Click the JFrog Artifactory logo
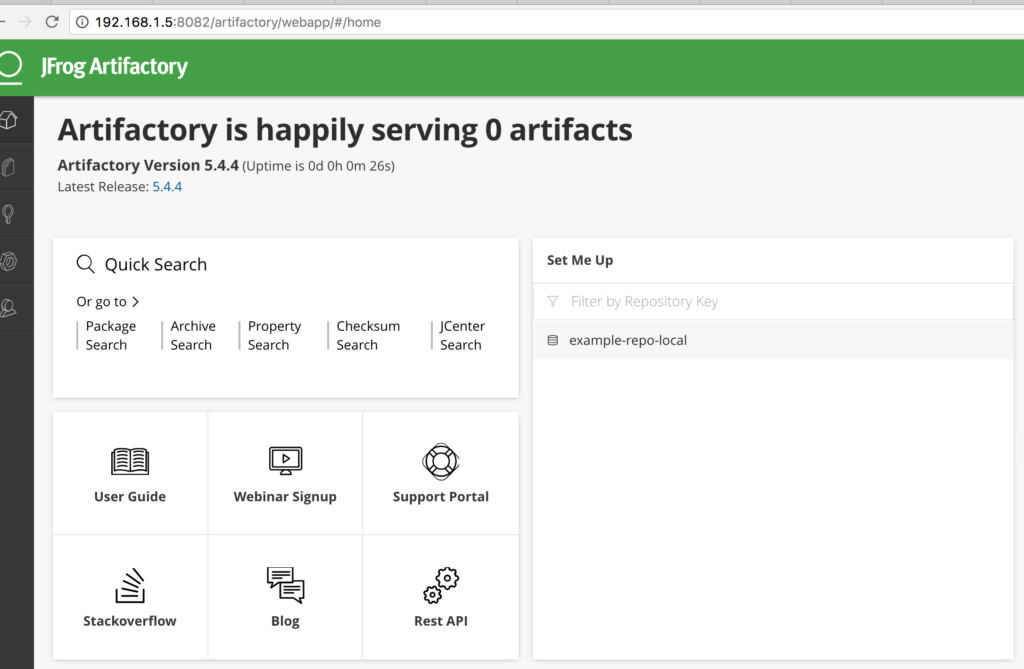 point(114,67)
